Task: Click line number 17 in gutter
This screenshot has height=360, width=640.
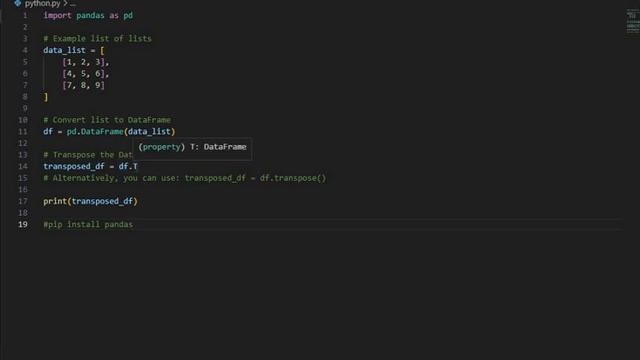Action: [x=23, y=201]
